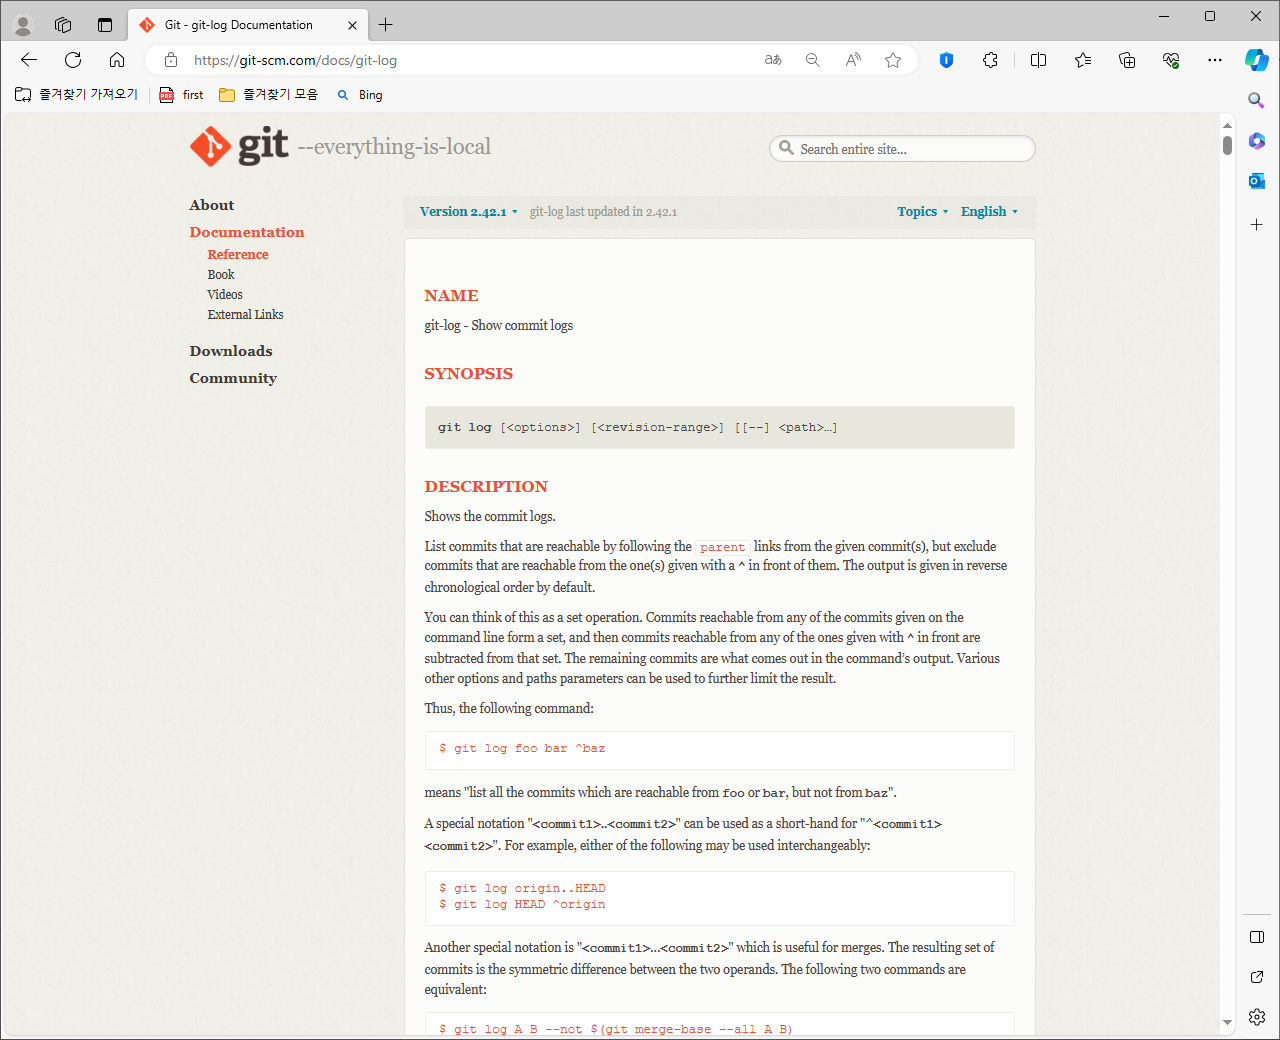
Task: Click the page scrollbar thumb
Action: pos(1227,145)
